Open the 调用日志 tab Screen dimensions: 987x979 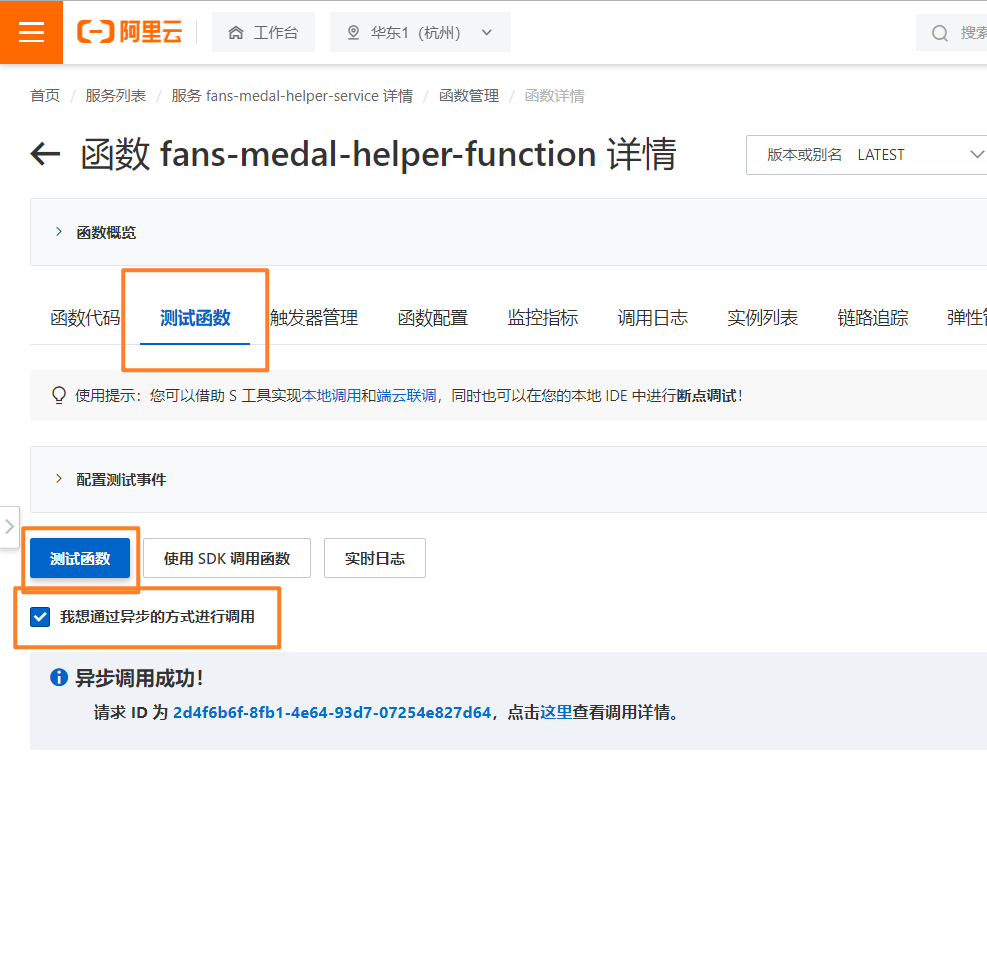(652, 318)
